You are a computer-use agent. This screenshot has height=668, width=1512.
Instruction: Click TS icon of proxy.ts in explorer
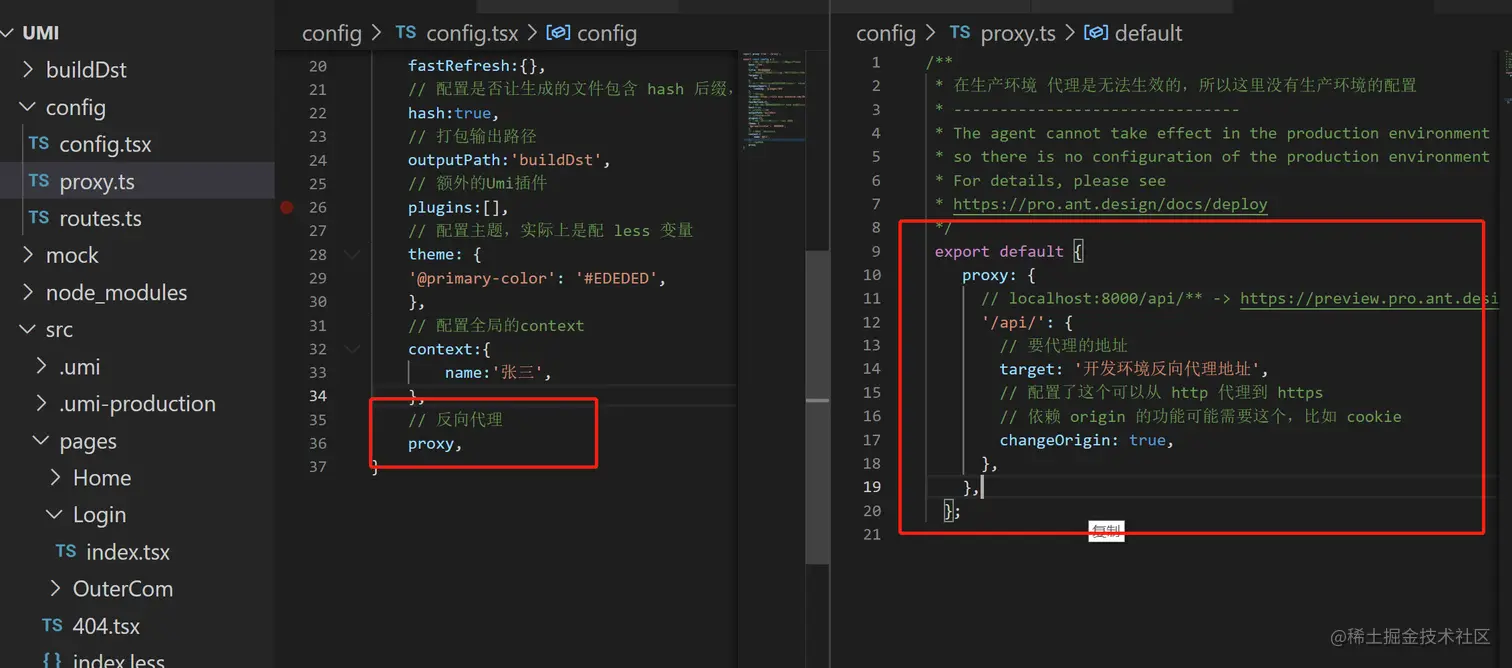click(39, 180)
